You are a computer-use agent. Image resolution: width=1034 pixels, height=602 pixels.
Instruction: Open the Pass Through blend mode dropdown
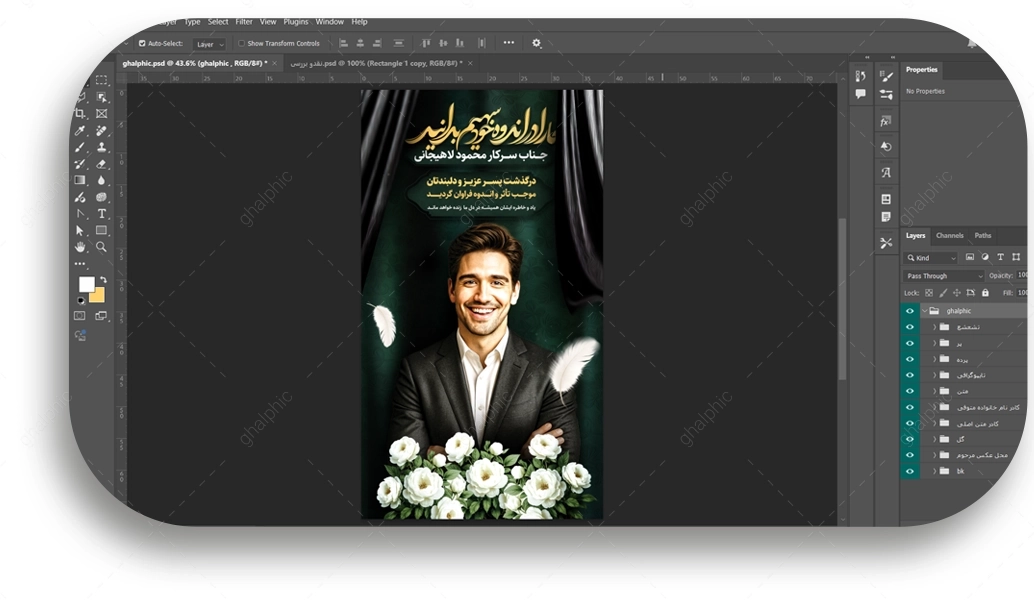943,276
